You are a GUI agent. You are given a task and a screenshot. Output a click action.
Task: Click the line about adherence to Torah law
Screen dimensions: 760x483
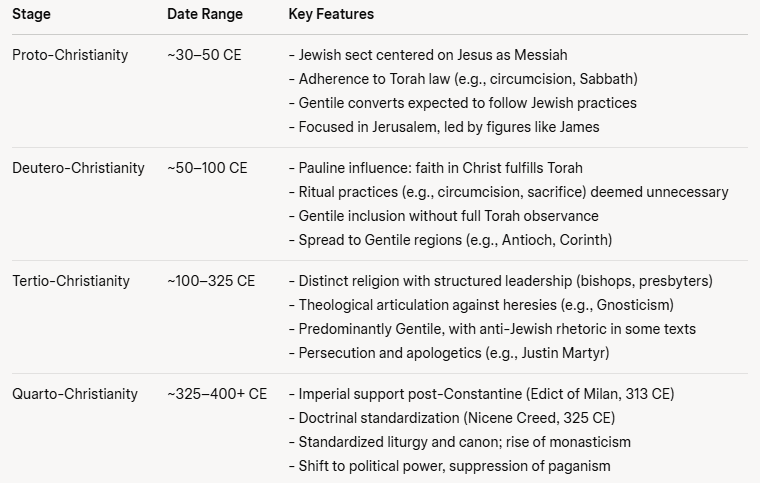tap(462, 79)
